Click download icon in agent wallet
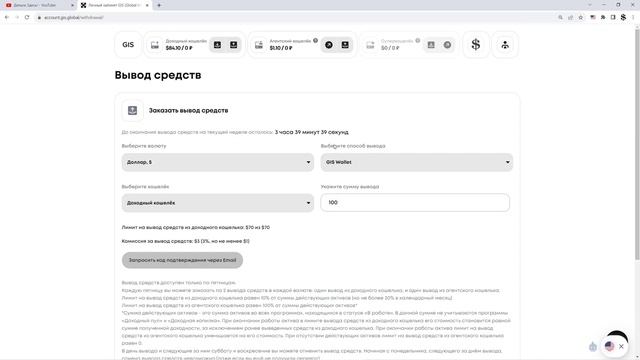 pos(345,45)
